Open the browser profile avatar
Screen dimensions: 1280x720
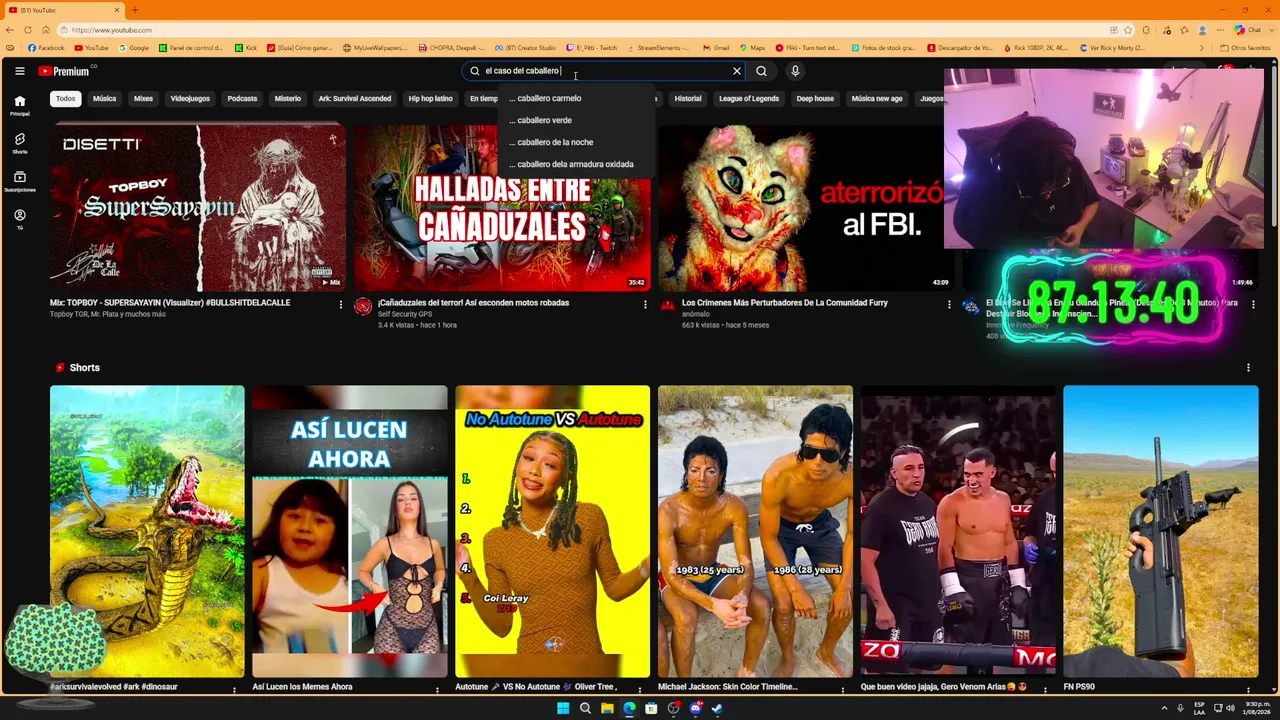click(x=1202, y=30)
